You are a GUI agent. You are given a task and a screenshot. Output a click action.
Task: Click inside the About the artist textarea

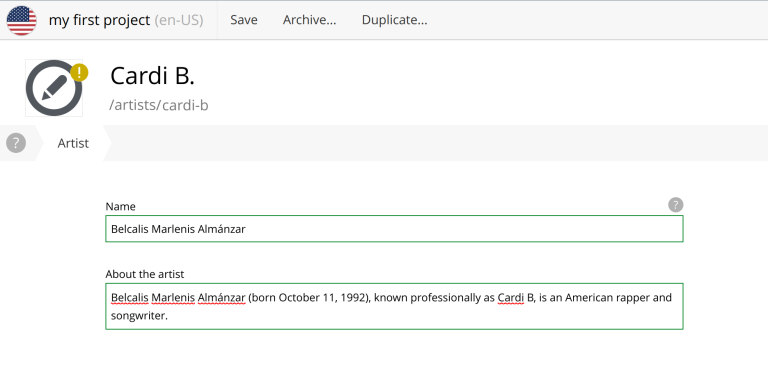pos(394,306)
